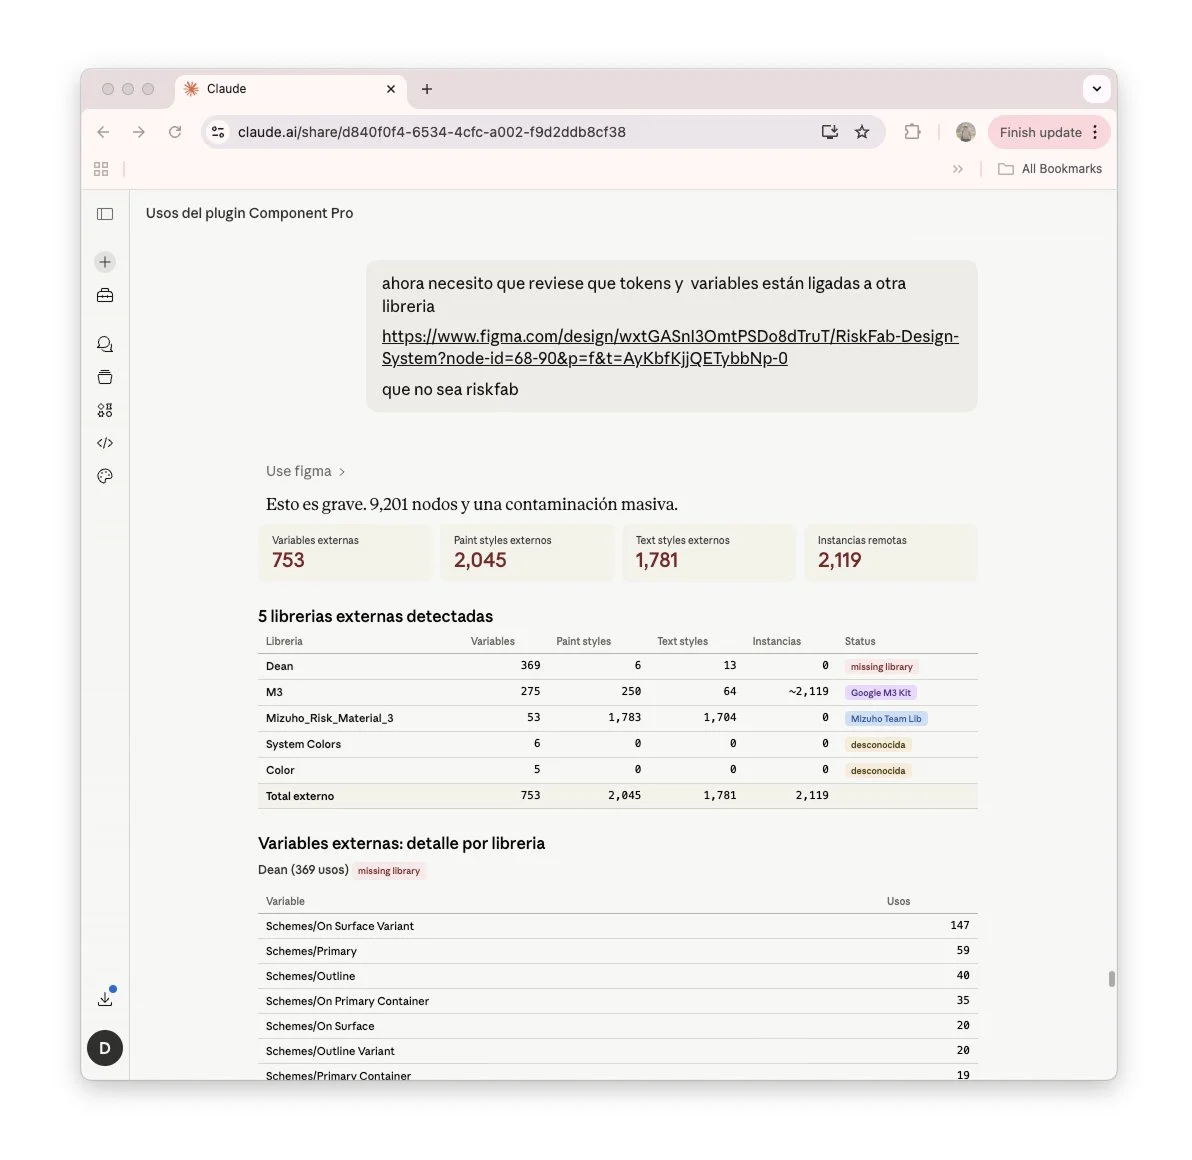Click missing library badge beside Dean (369 usos)
Image resolution: width=1192 pixels, height=1160 pixels.
[x=388, y=871]
